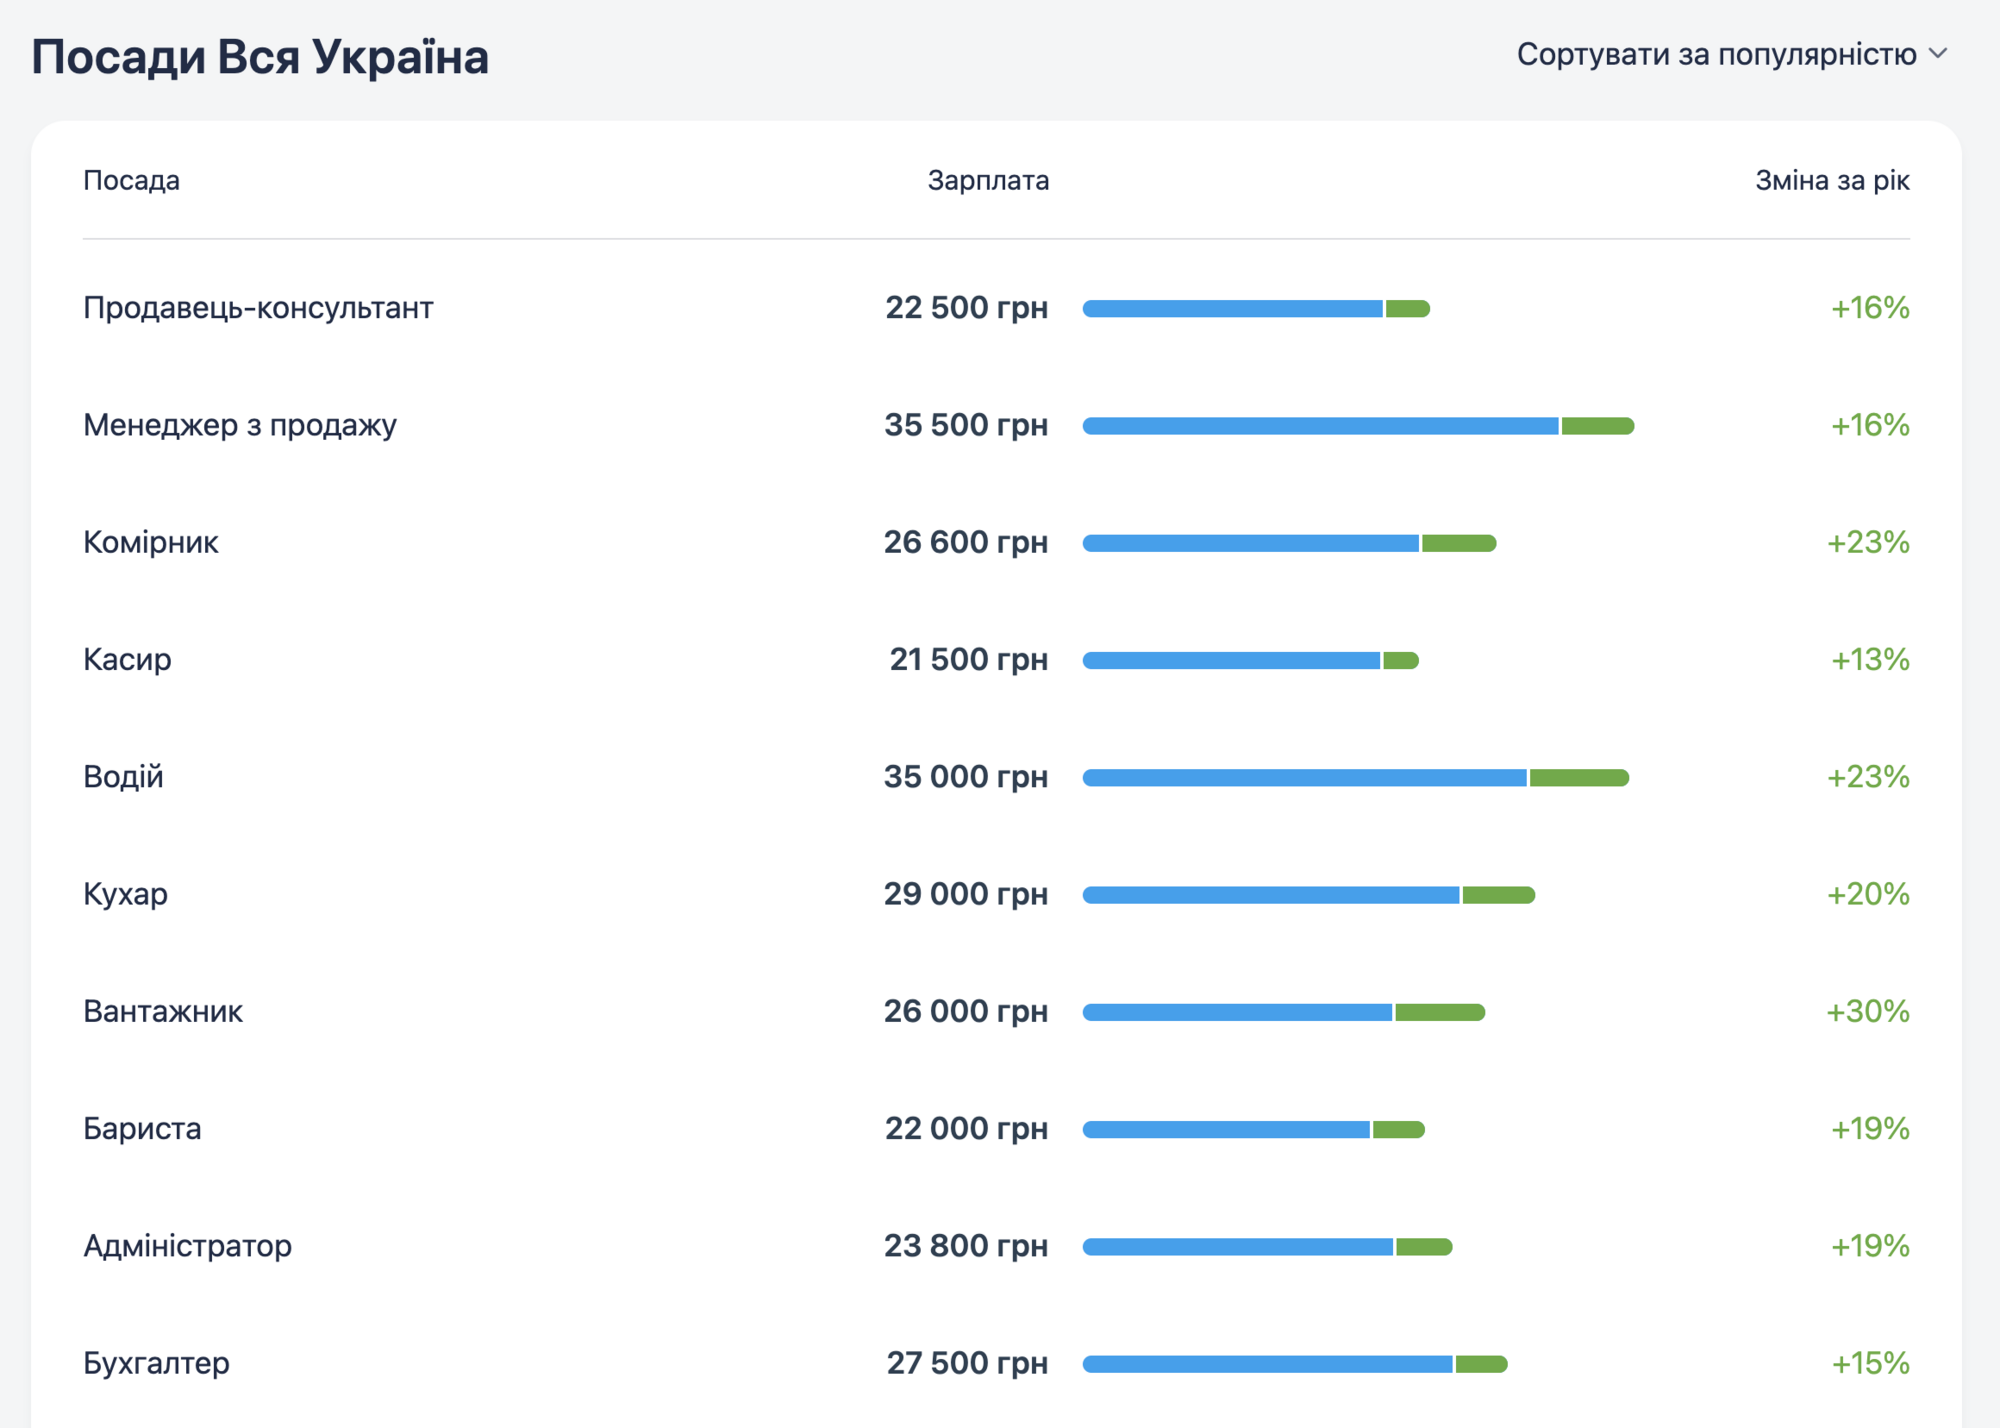Viewport: 2000px width, 1428px height.
Task: Open the «Вантажник» job entry
Action: click(x=164, y=1011)
